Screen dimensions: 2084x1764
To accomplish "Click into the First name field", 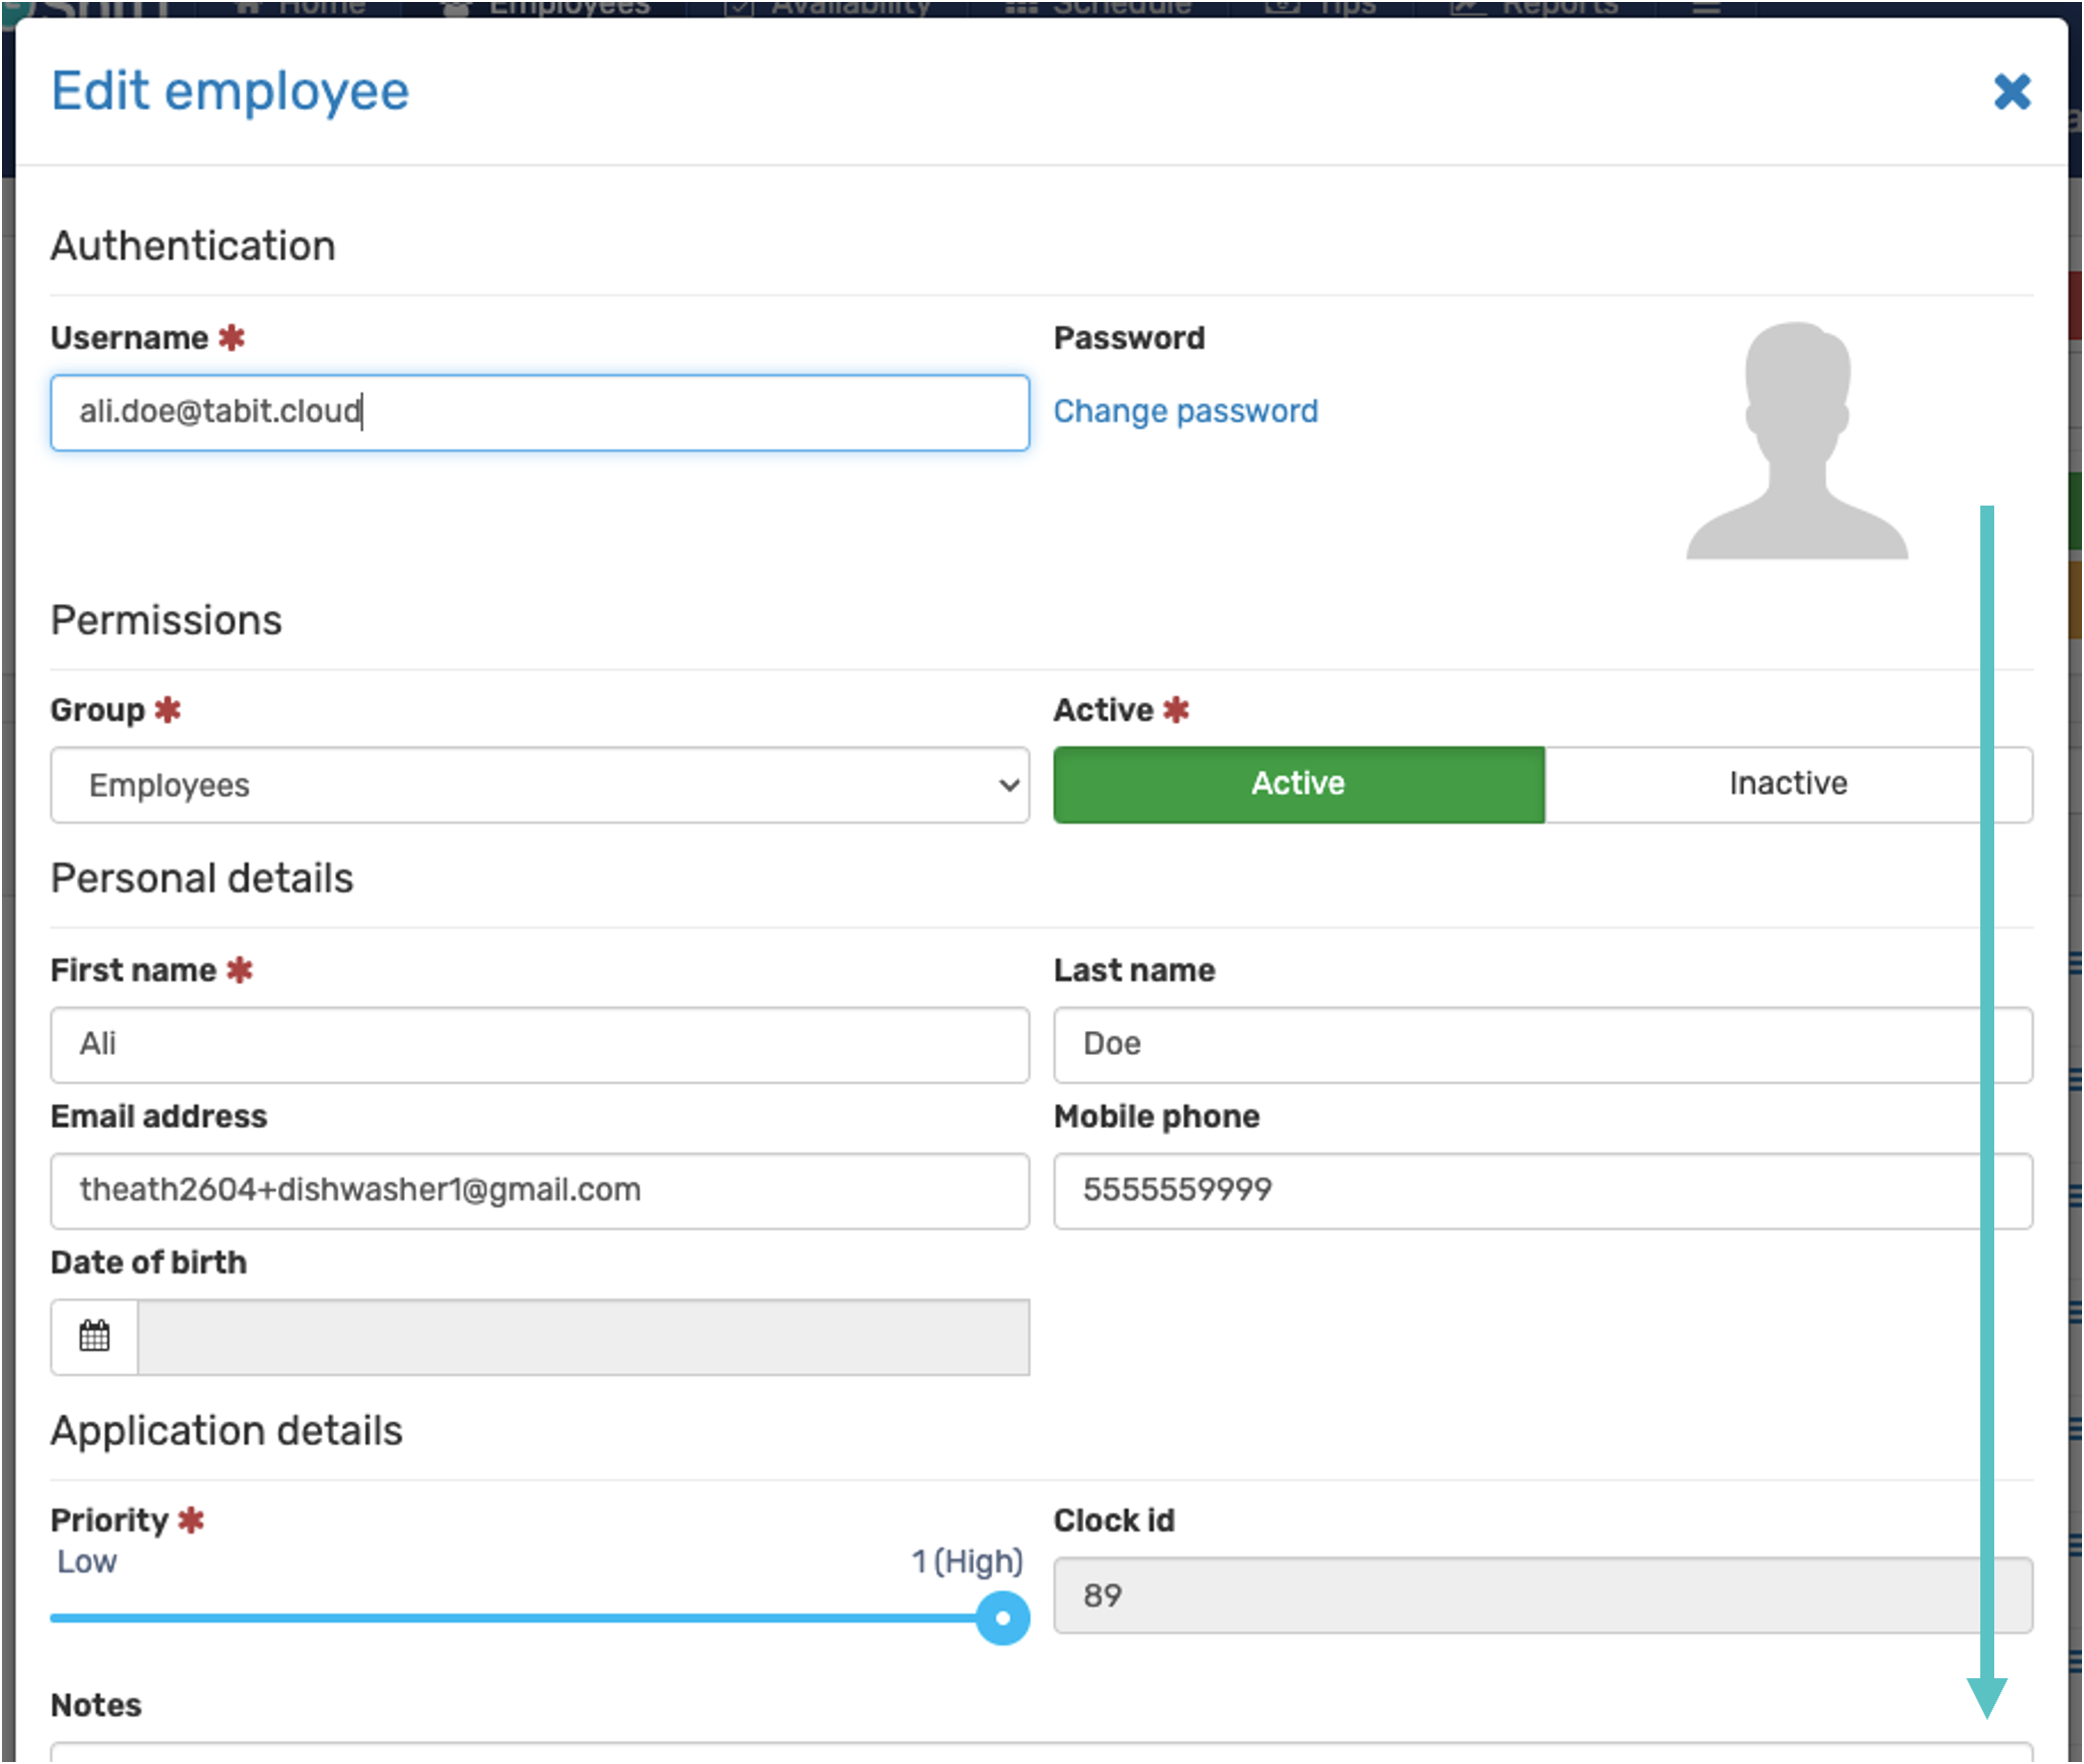I will coord(539,1044).
